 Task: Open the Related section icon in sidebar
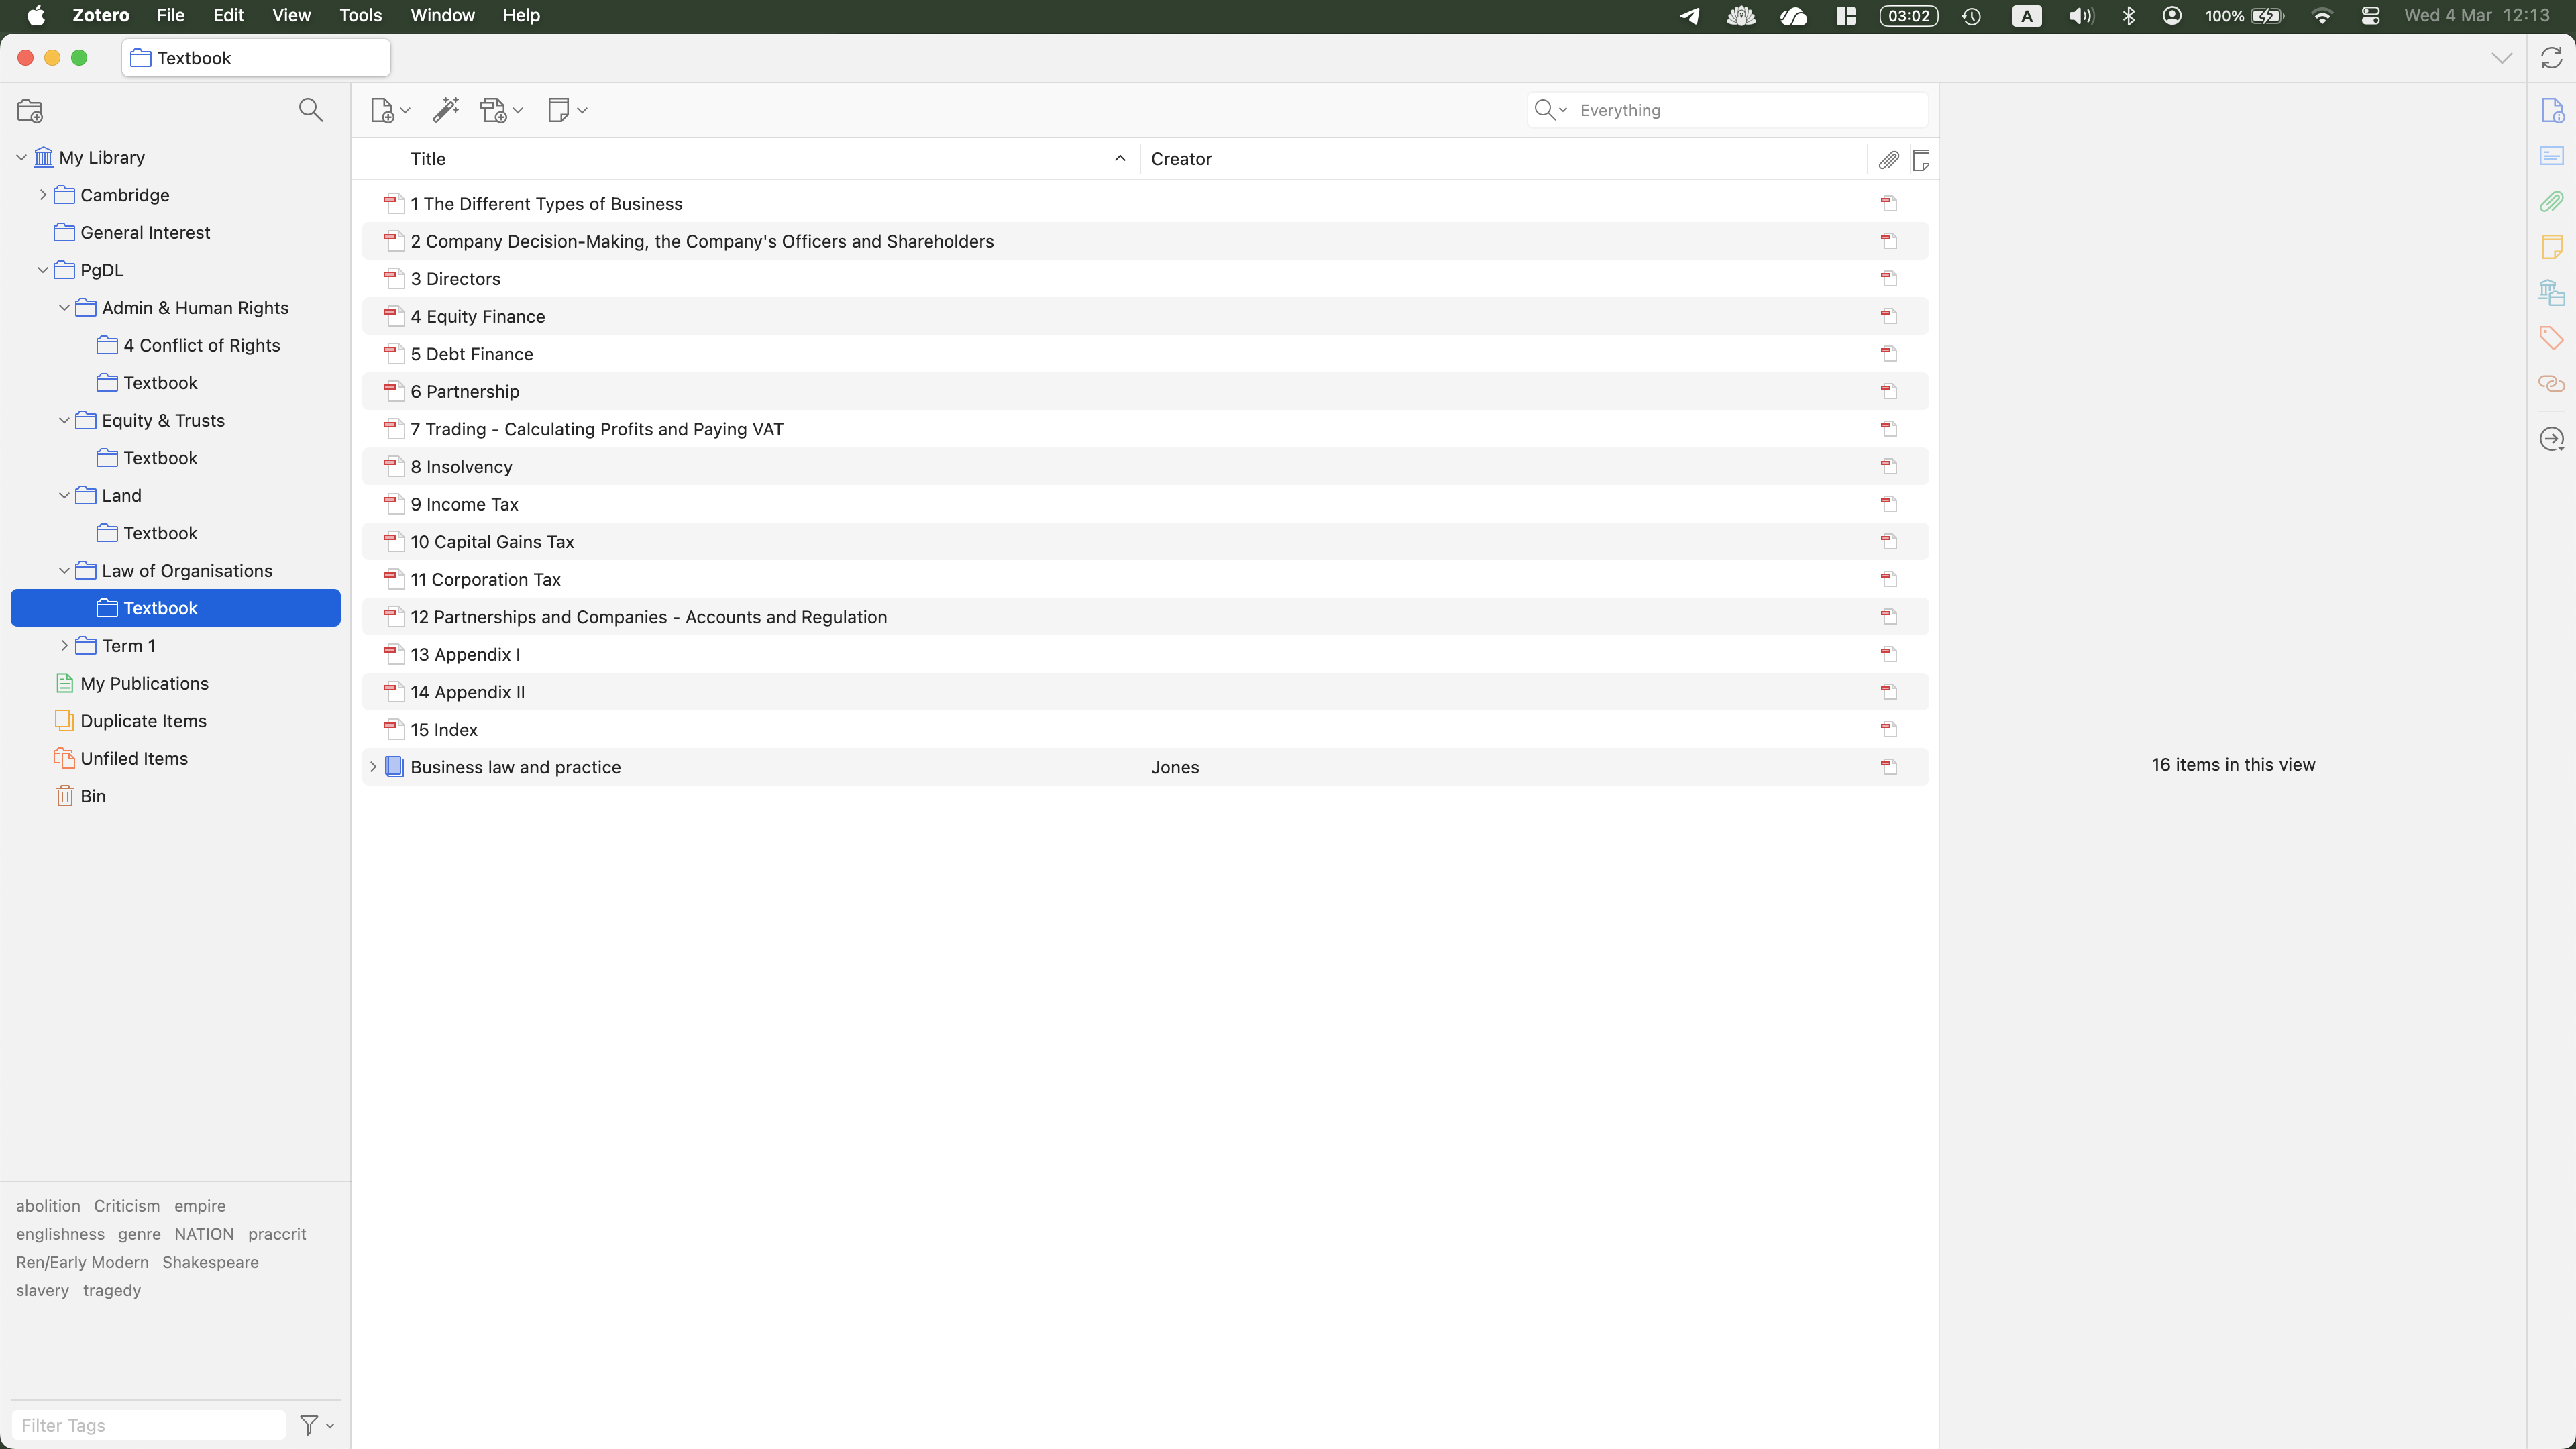pos(2551,384)
